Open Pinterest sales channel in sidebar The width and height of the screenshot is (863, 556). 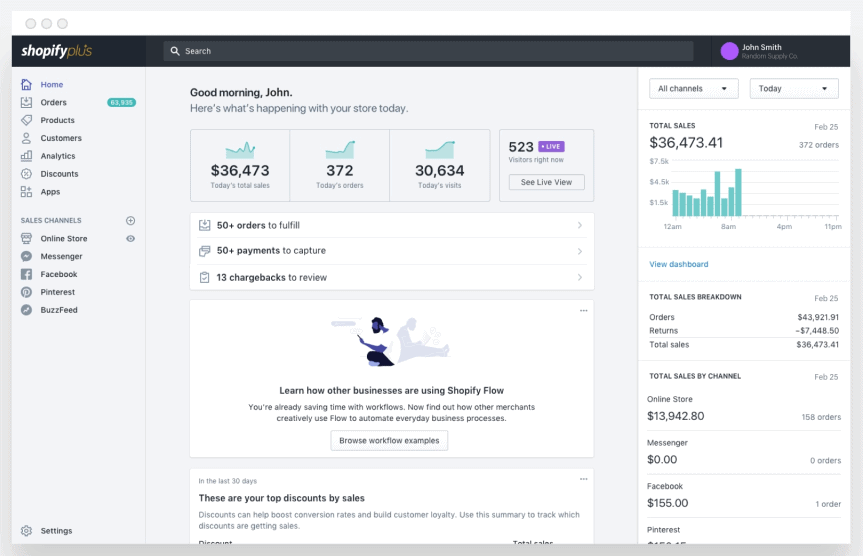57,292
